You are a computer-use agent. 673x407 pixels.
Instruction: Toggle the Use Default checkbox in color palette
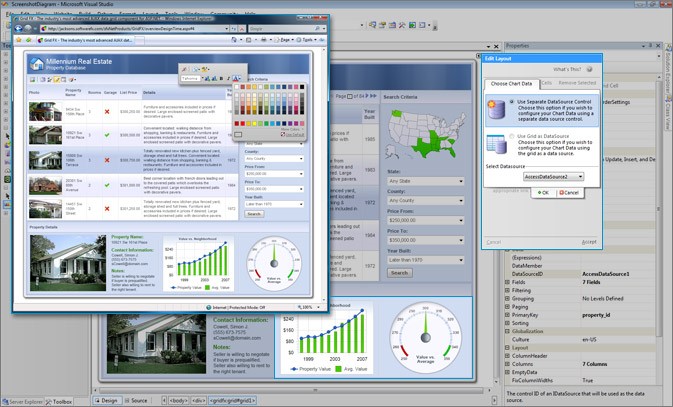coord(283,134)
